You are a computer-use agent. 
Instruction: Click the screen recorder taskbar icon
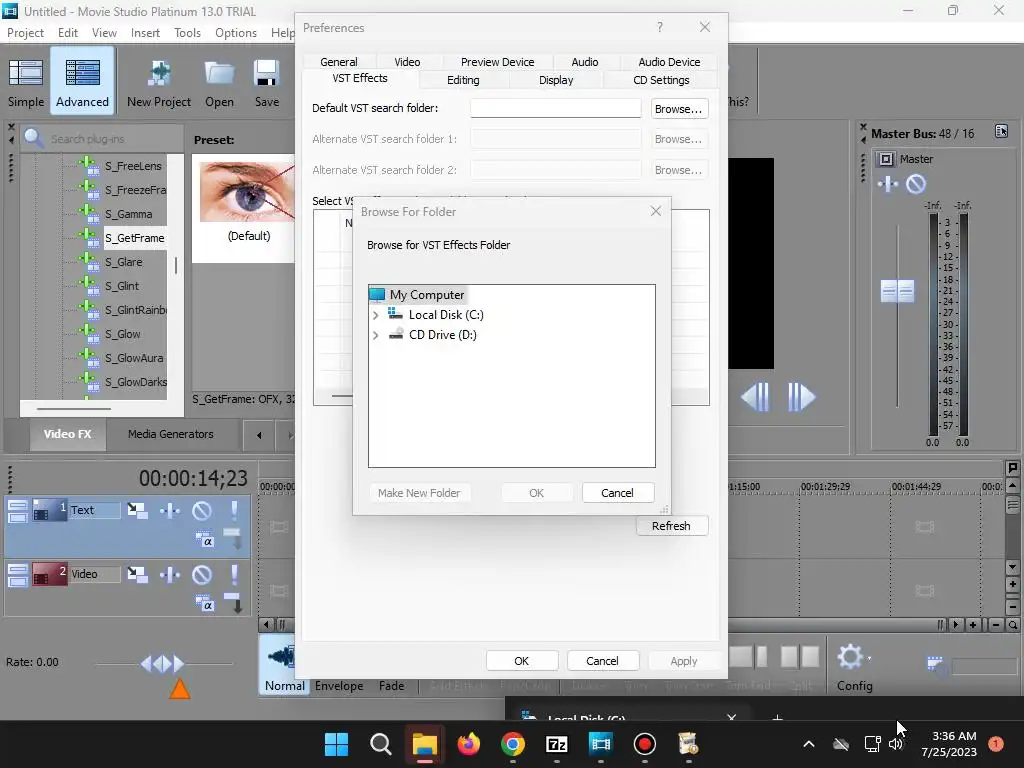pyautogui.click(x=645, y=744)
